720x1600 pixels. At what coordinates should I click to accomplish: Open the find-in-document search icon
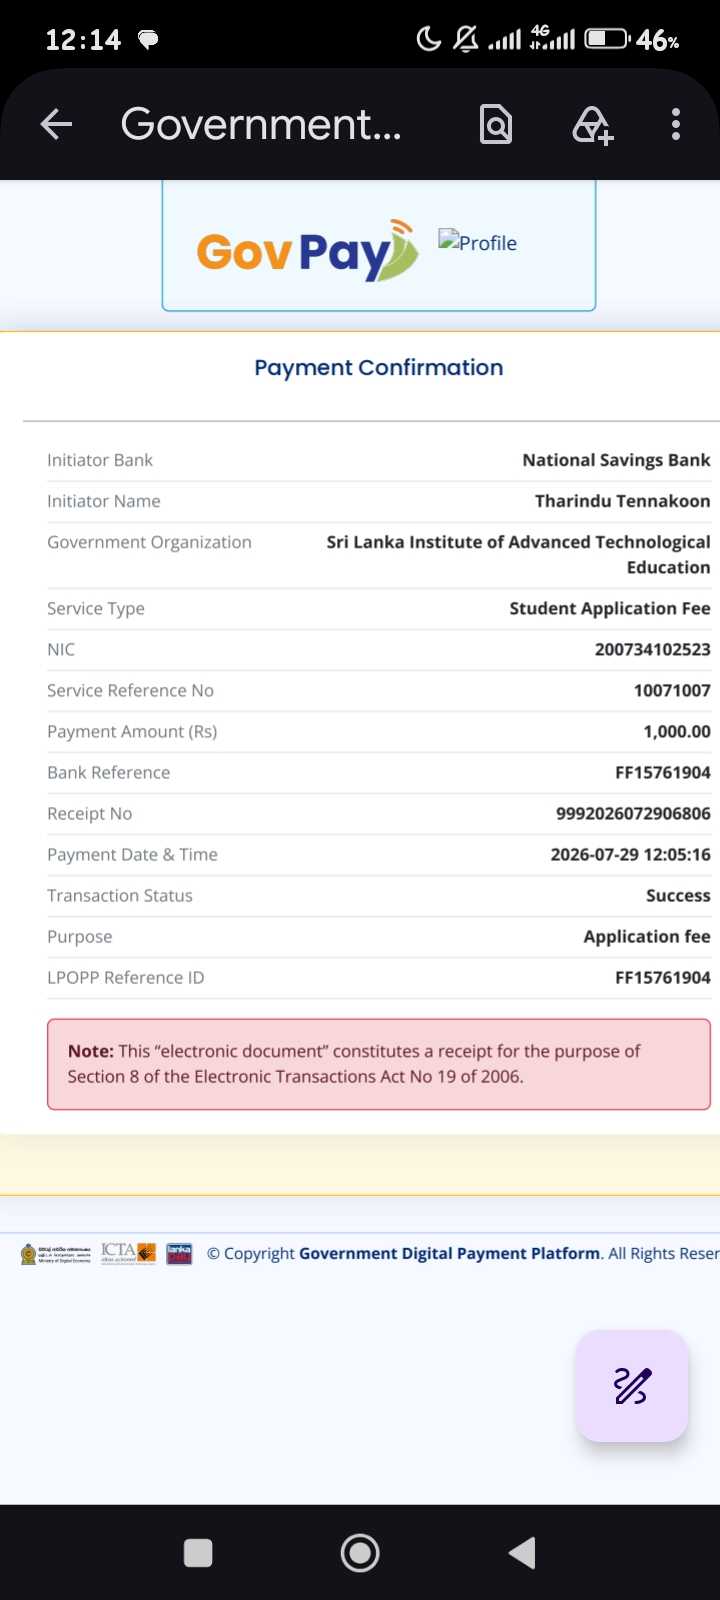click(x=496, y=125)
